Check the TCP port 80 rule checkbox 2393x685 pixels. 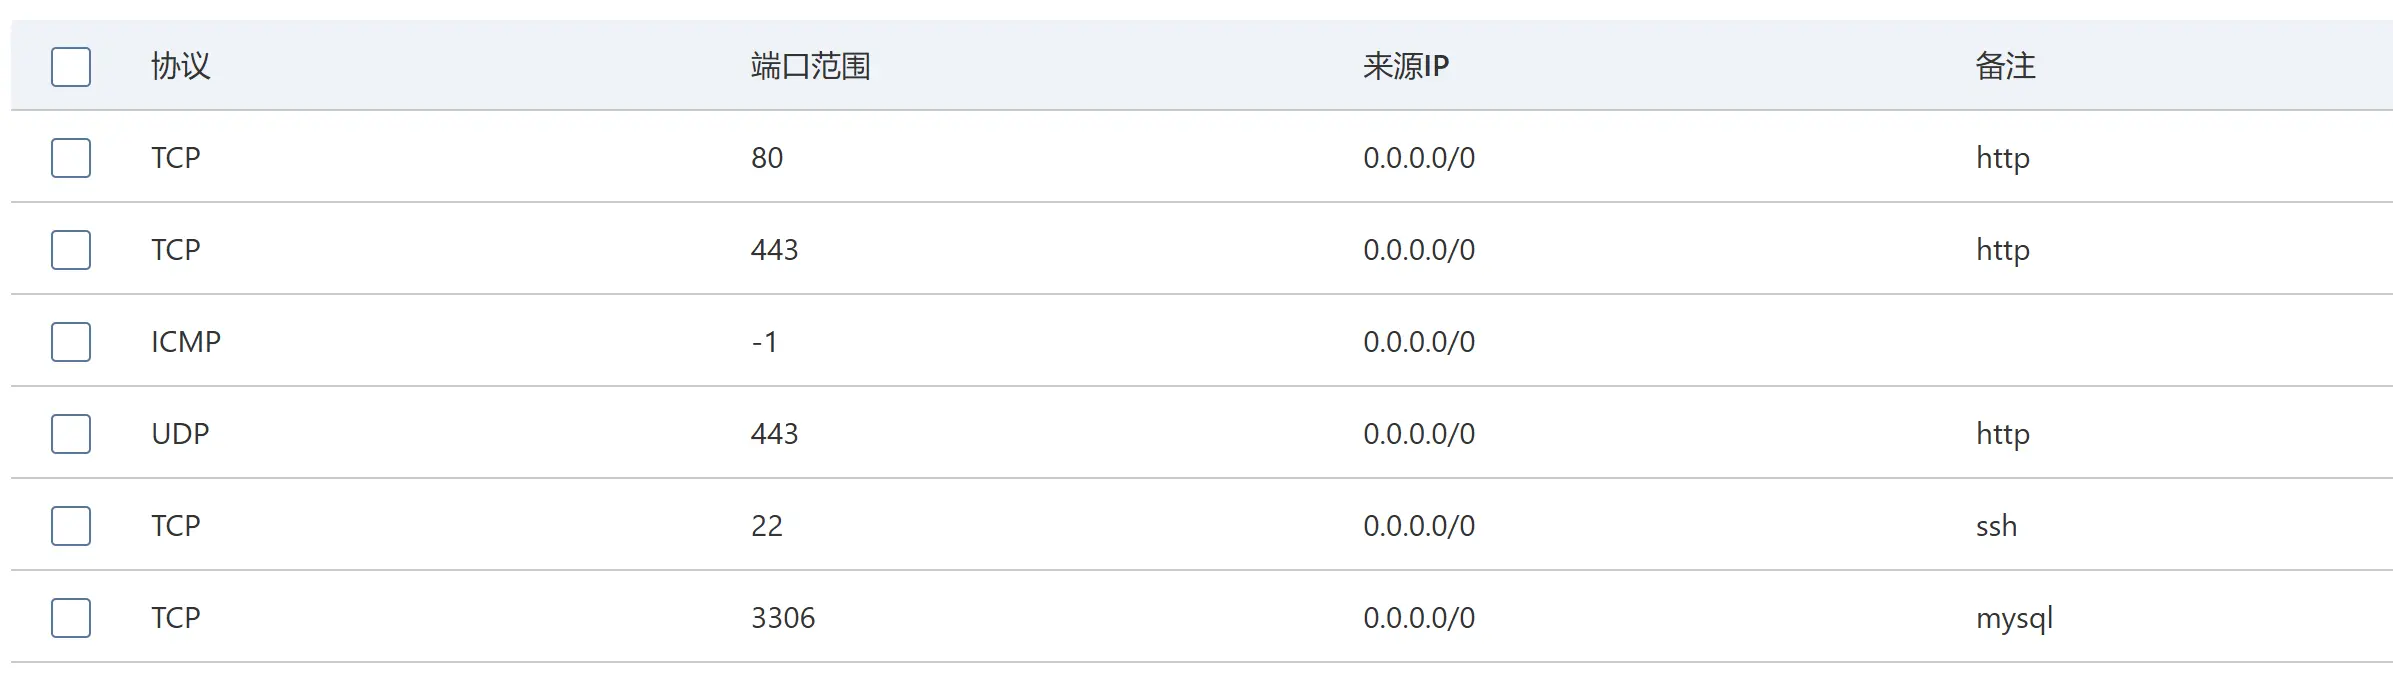point(71,158)
